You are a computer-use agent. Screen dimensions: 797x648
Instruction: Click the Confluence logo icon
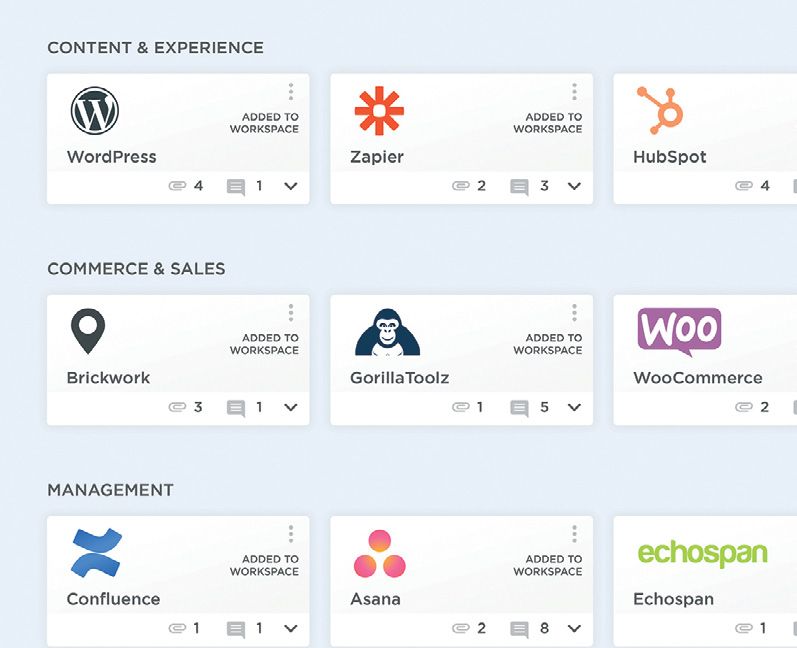click(96, 553)
